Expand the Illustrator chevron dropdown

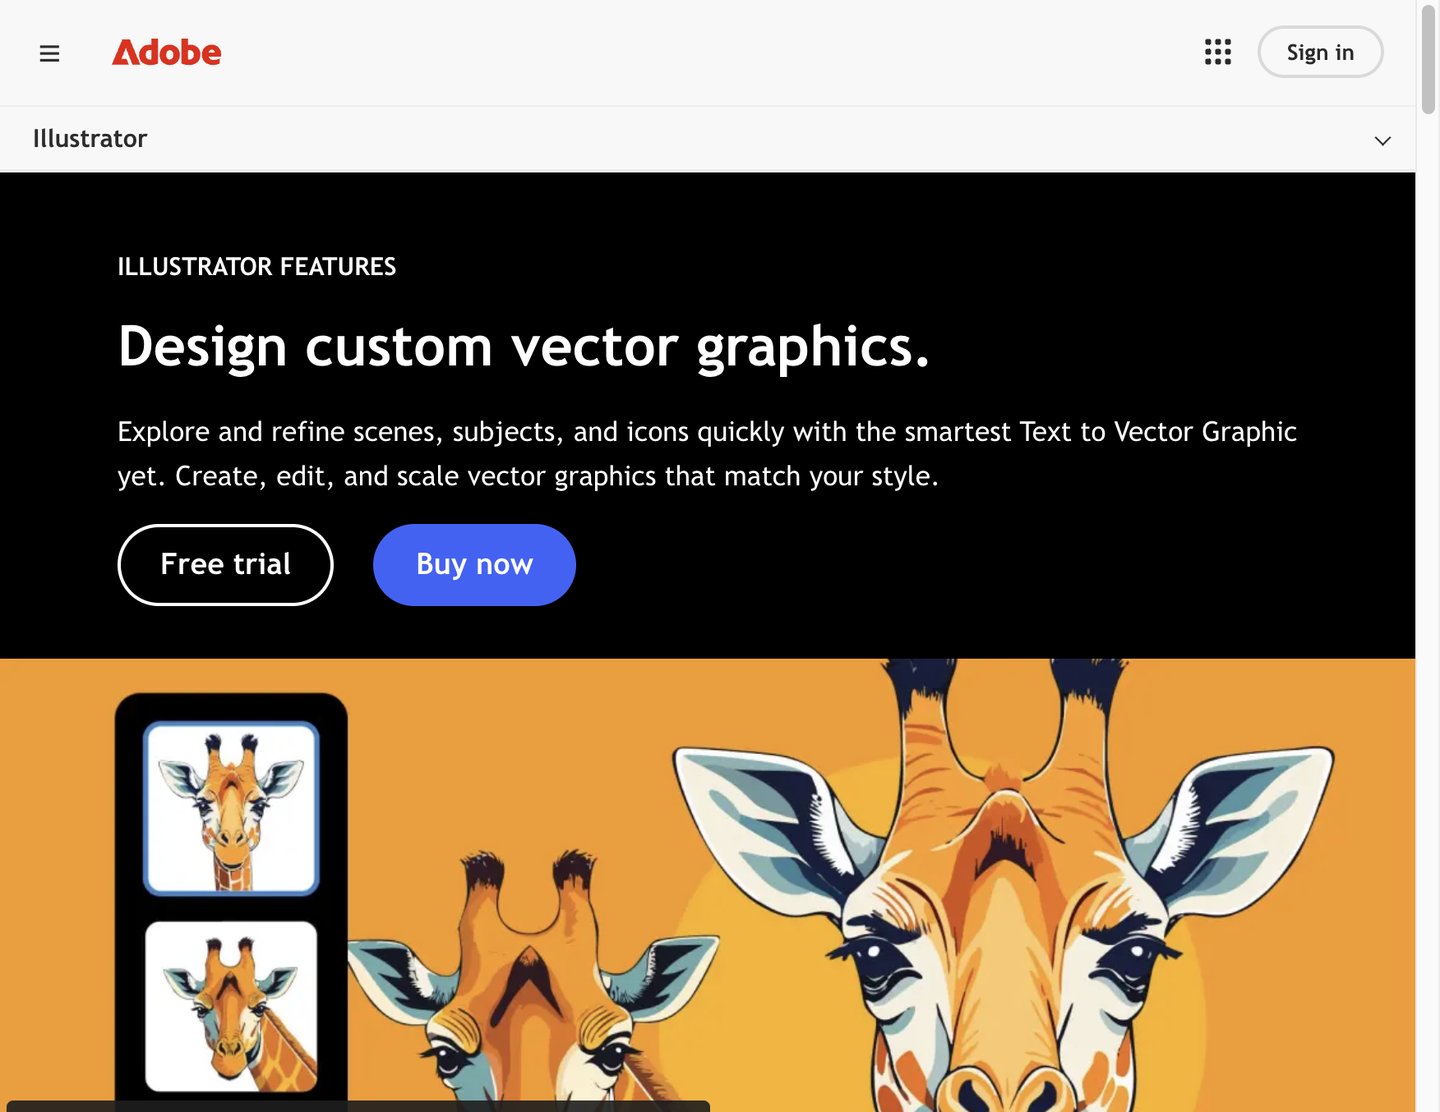[1383, 140]
